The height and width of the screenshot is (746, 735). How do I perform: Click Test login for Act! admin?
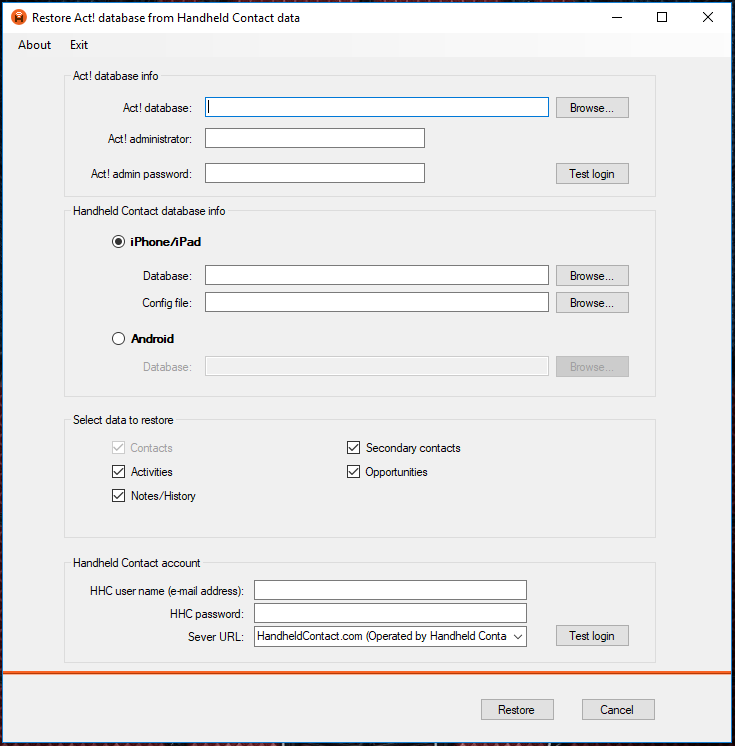tap(592, 174)
